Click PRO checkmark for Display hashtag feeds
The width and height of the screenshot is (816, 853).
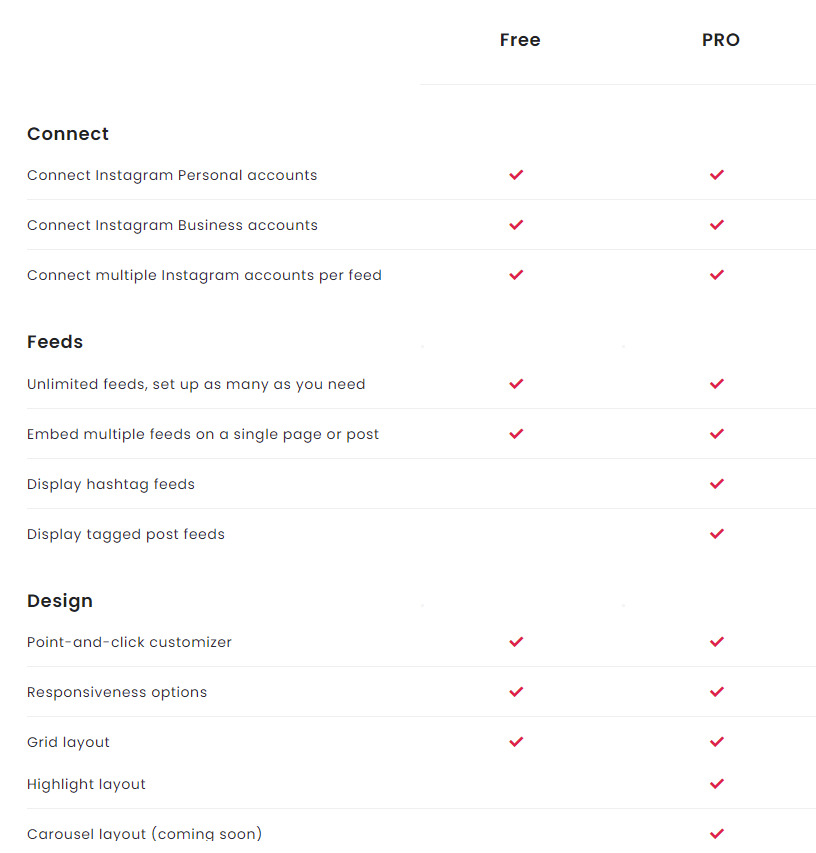717,484
